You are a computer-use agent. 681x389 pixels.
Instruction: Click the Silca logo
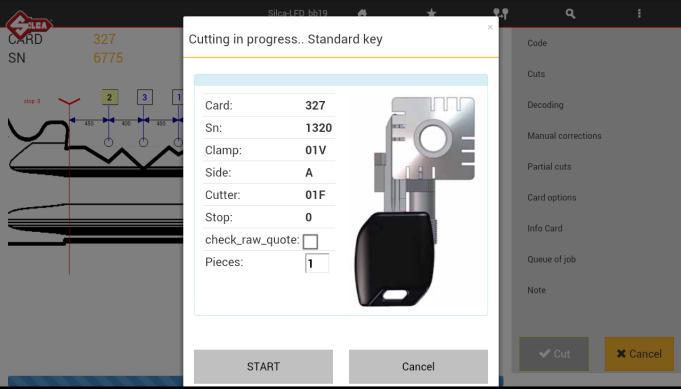pyautogui.click(x=29, y=26)
